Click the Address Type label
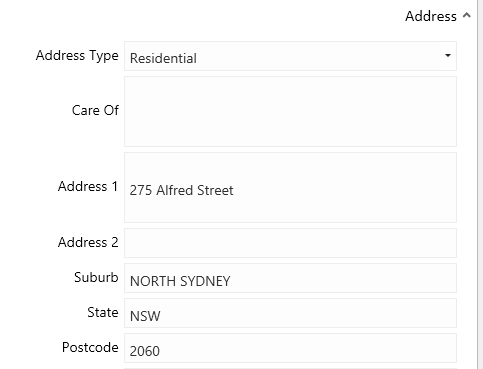The height and width of the screenshot is (369, 483). click(x=77, y=56)
